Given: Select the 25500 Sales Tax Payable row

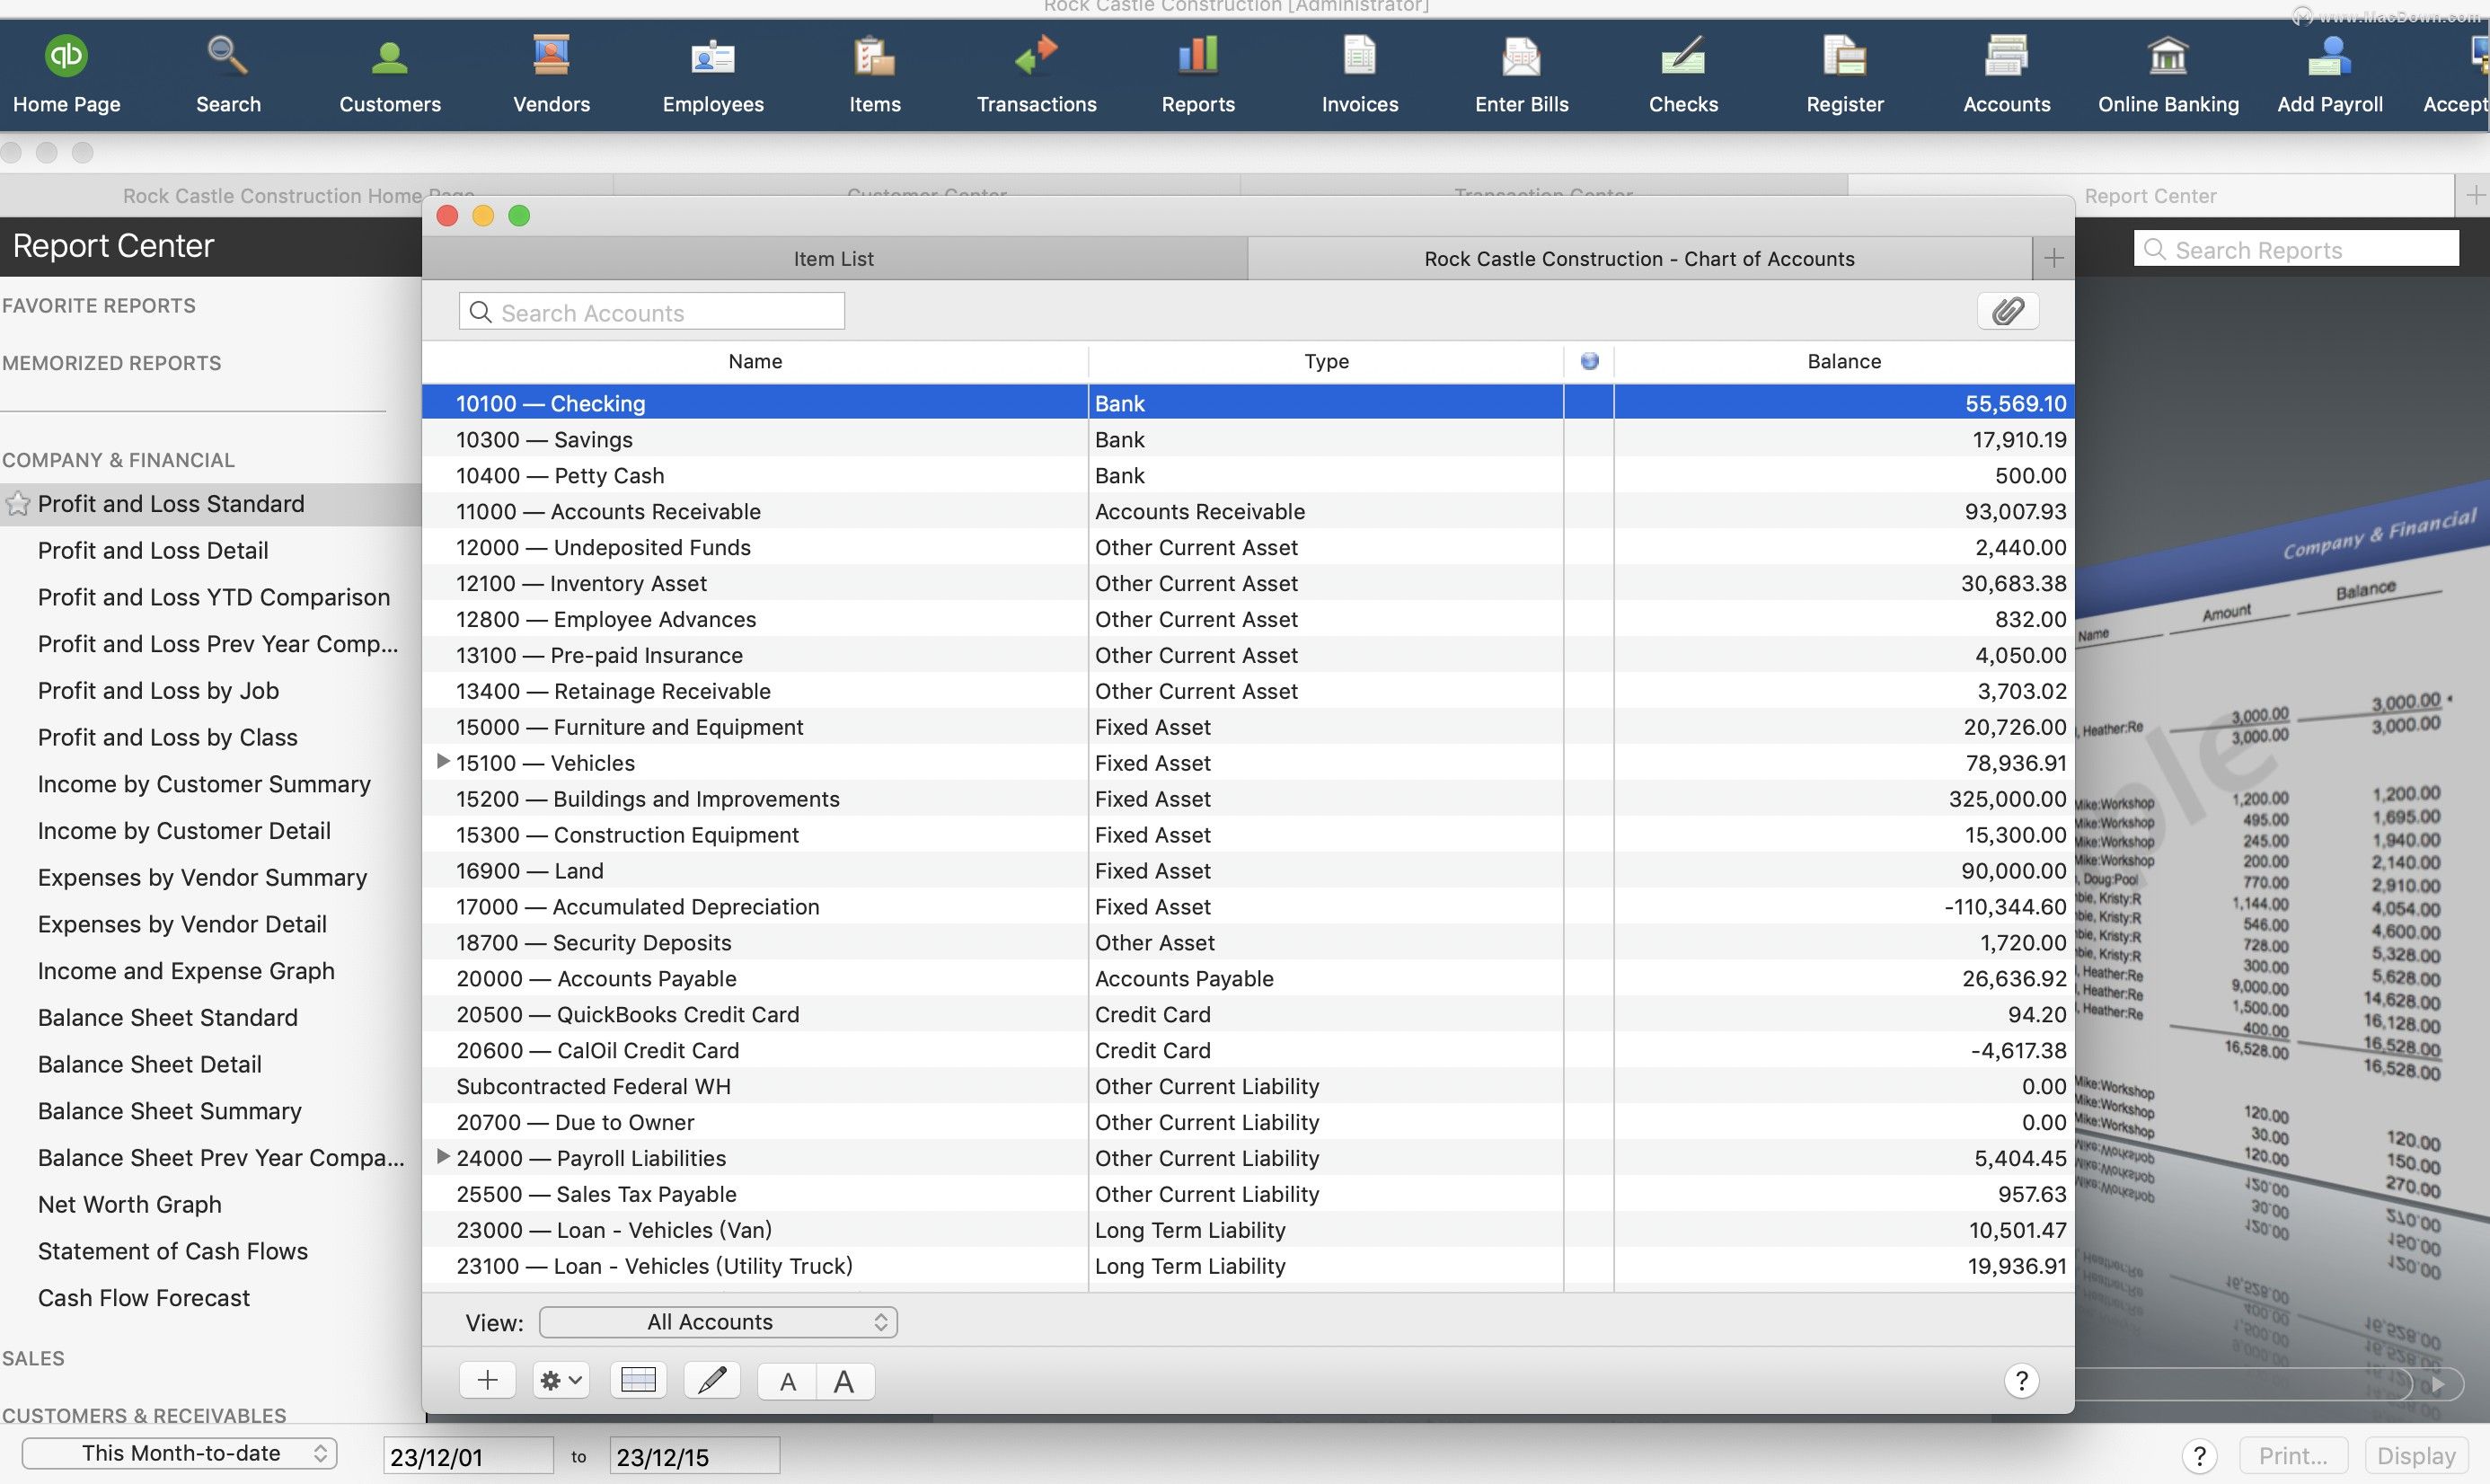Looking at the screenshot, I should point(1248,1194).
